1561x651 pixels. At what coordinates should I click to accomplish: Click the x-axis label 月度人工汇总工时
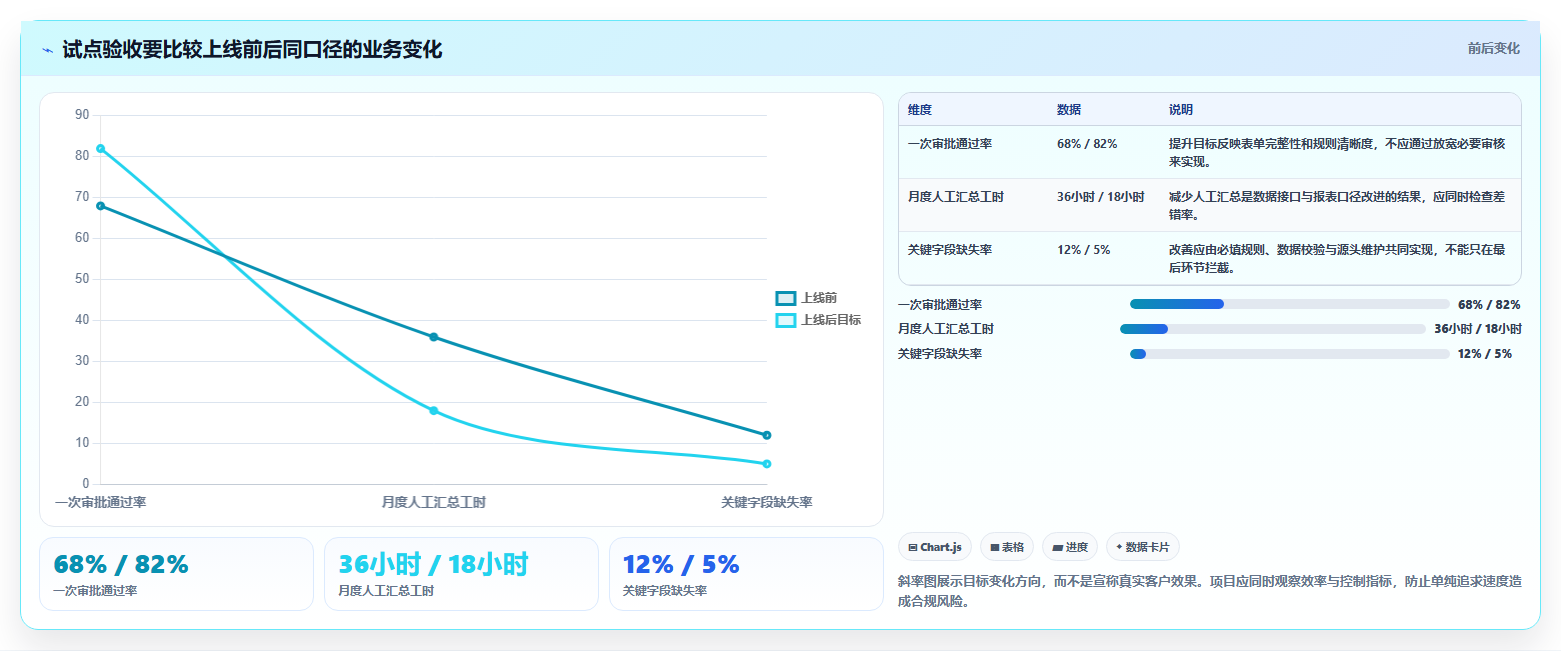pyautogui.click(x=434, y=502)
